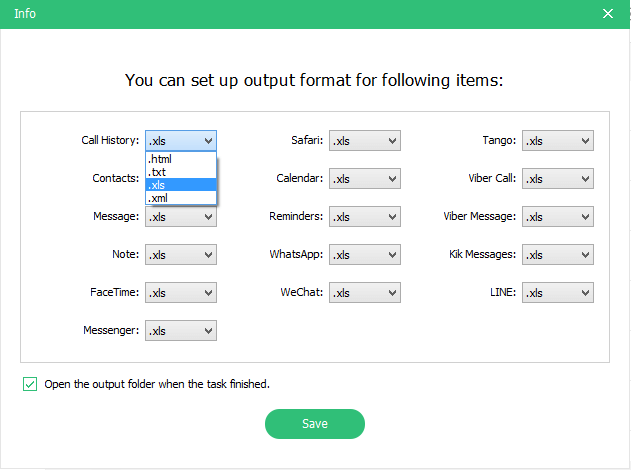Open the Messenger format dropdown

(x=180, y=330)
